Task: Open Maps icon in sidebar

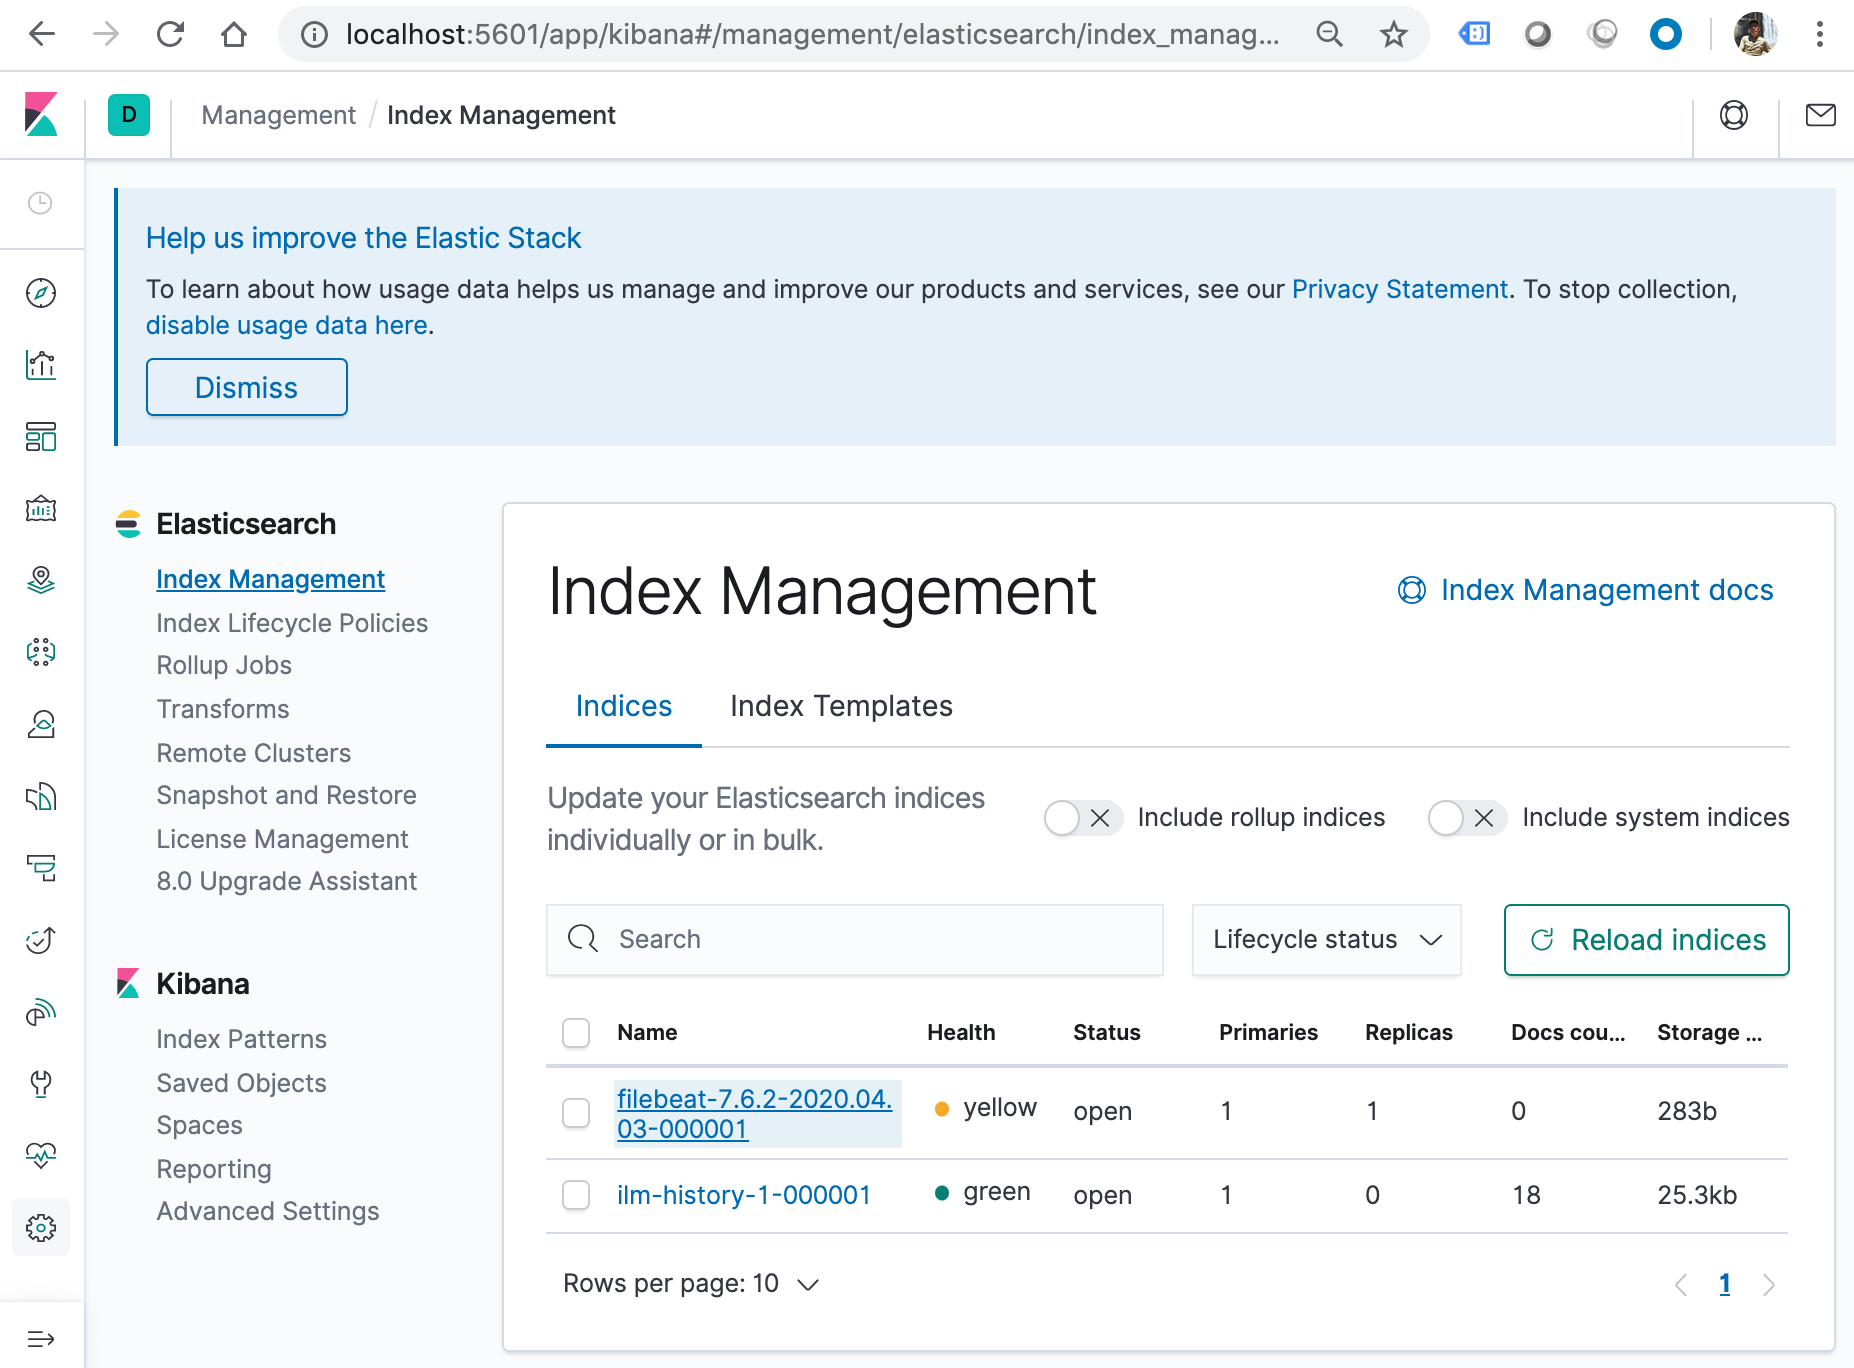Action: (x=41, y=580)
